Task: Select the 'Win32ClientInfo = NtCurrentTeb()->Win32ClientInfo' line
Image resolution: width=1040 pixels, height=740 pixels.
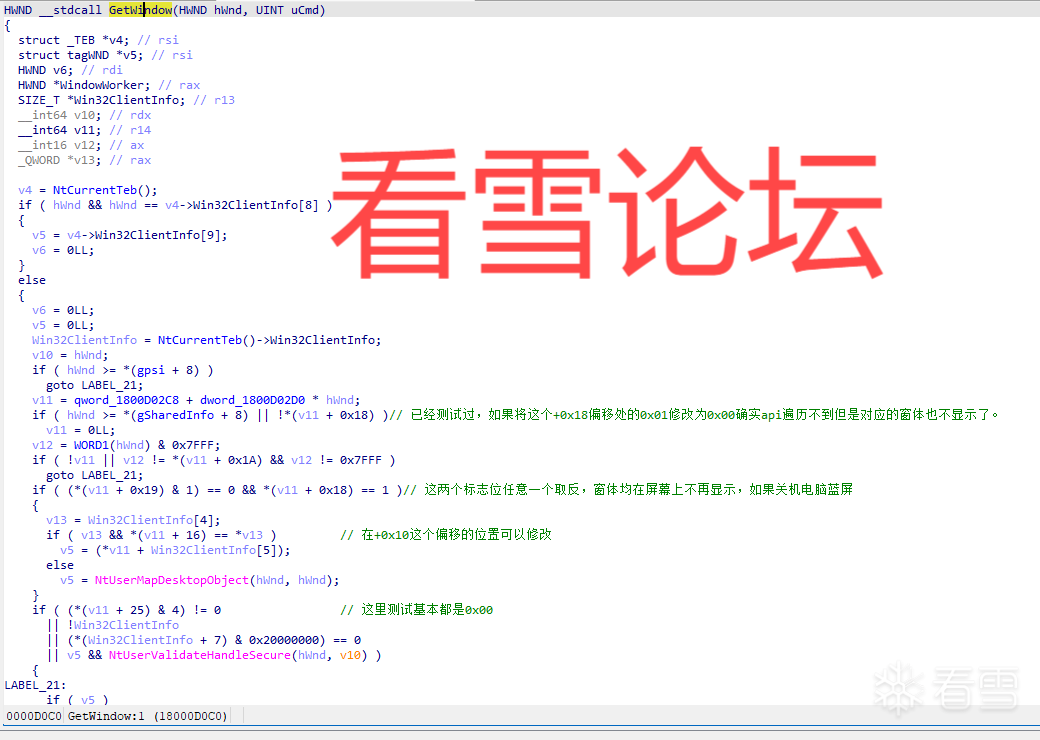Action: point(206,339)
